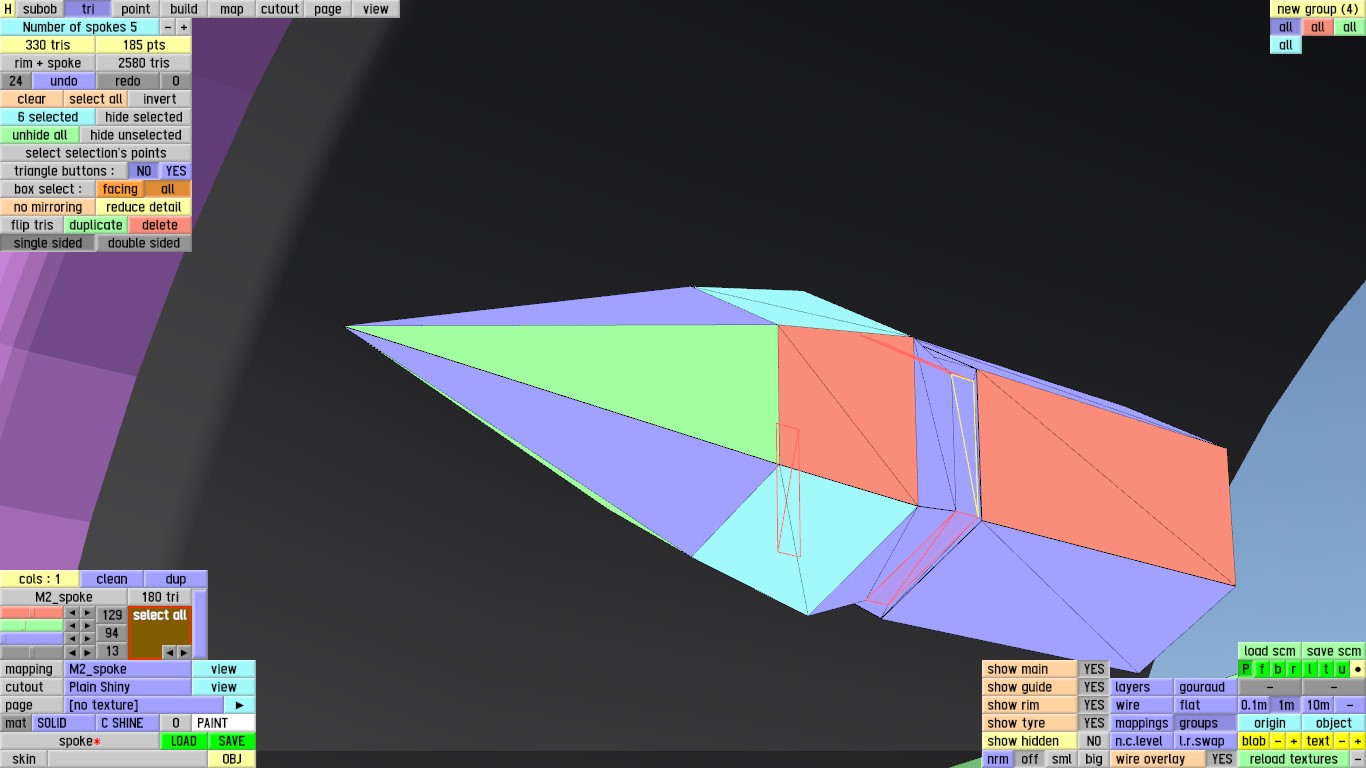This screenshot has height=768, width=1366.
Task: Switch to the point tab
Action: click(x=136, y=9)
